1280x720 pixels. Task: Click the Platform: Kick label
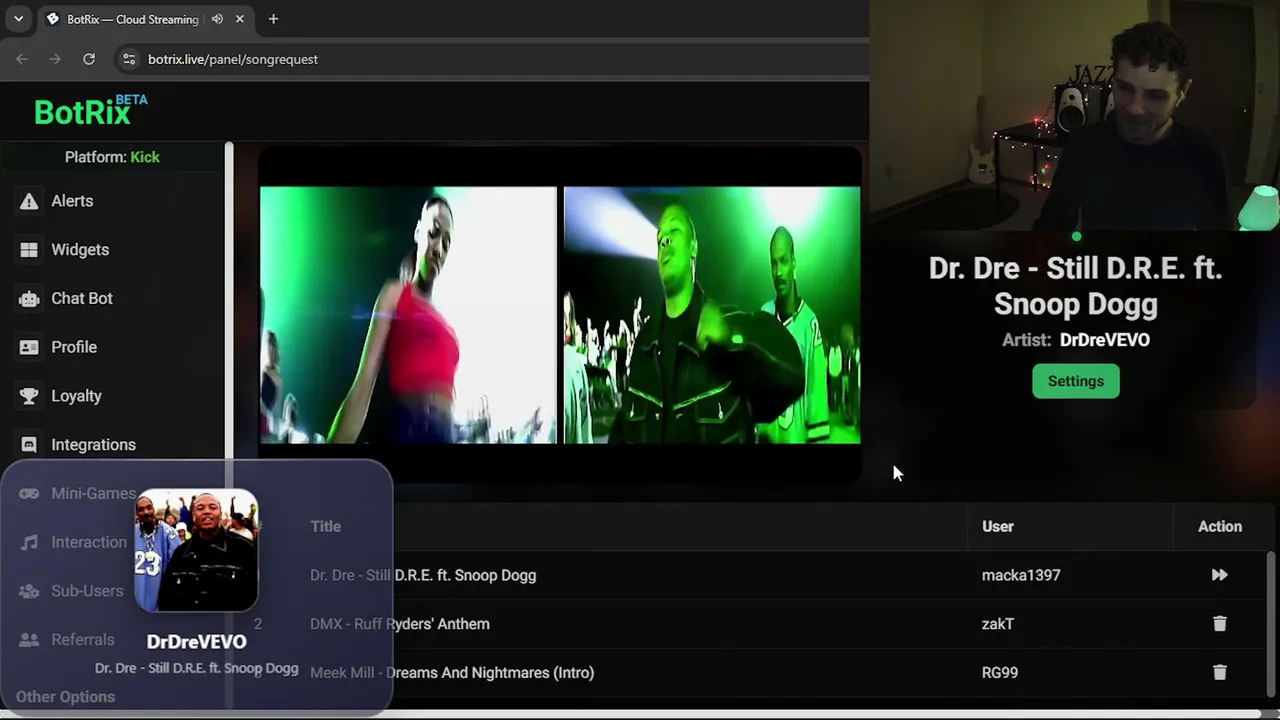click(112, 157)
